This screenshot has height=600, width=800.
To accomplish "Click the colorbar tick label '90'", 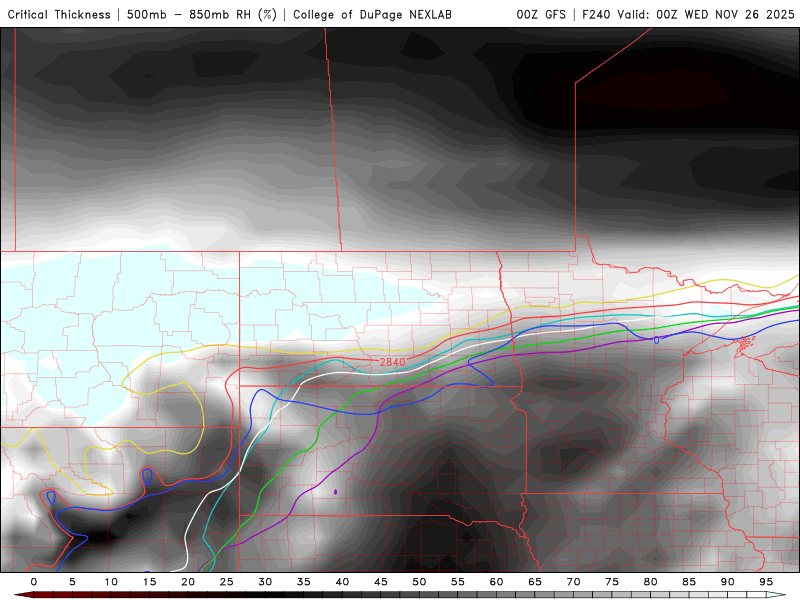I will 728,582.
